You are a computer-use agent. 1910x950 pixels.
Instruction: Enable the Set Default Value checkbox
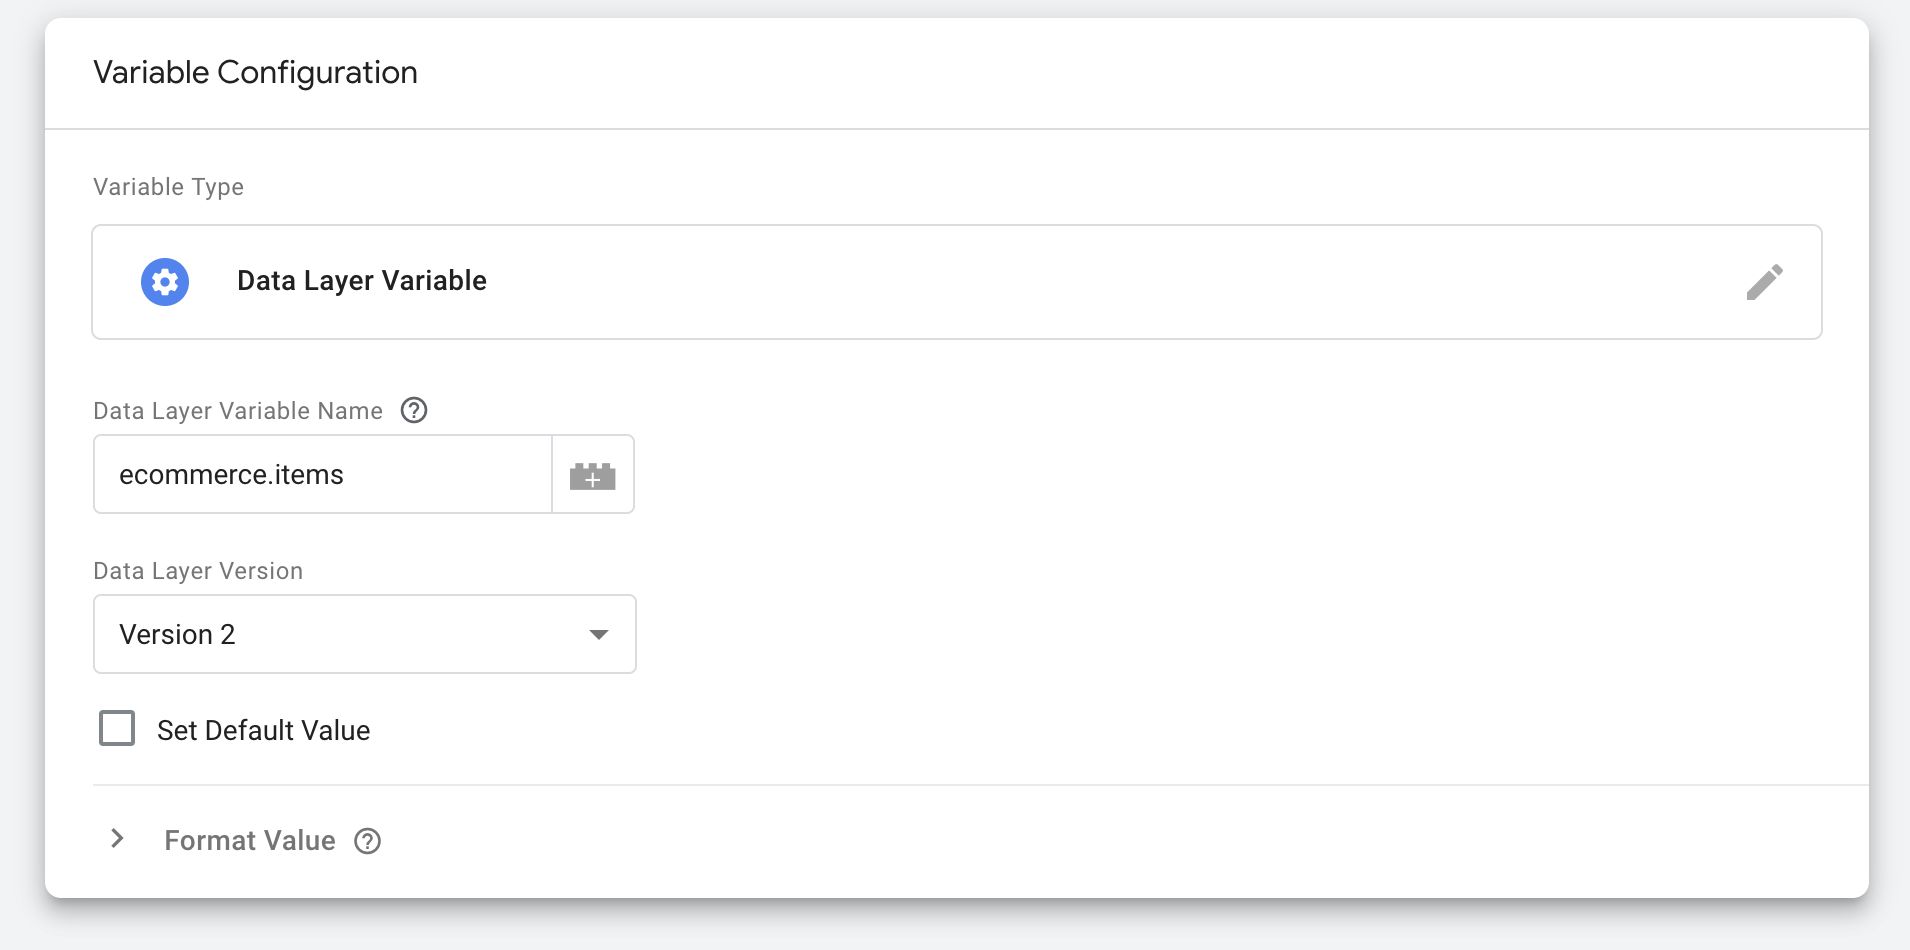(x=117, y=728)
